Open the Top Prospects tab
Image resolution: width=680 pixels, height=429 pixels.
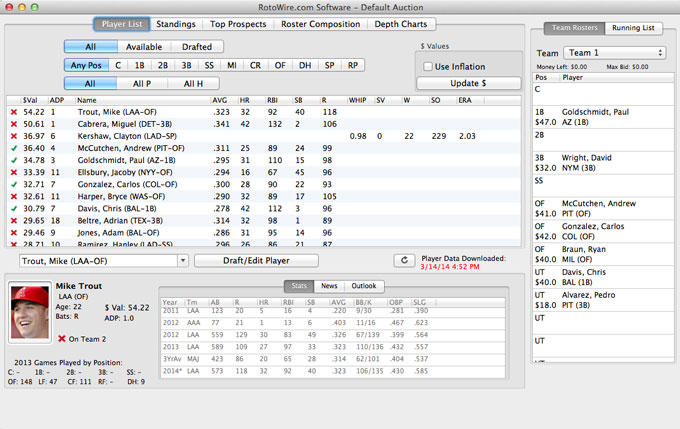pos(238,24)
